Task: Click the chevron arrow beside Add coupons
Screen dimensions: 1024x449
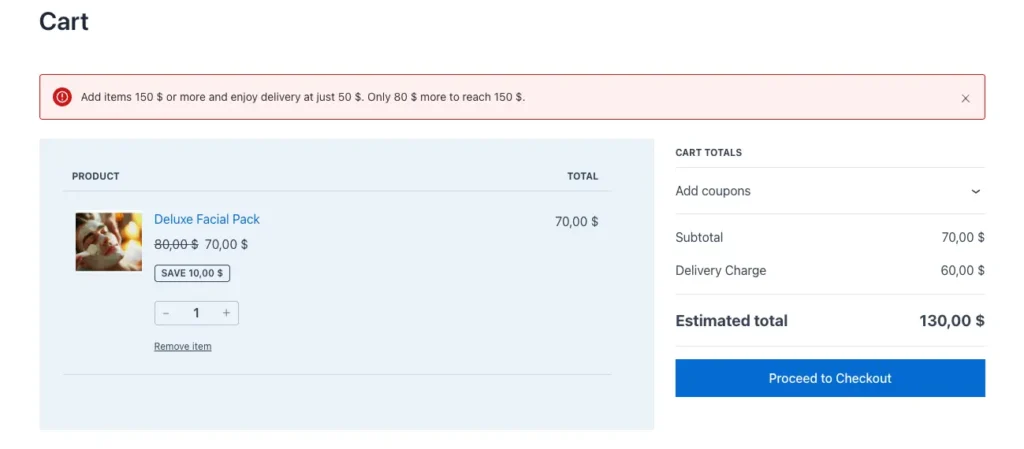Action: pyautogui.click(x=976, y=191)
